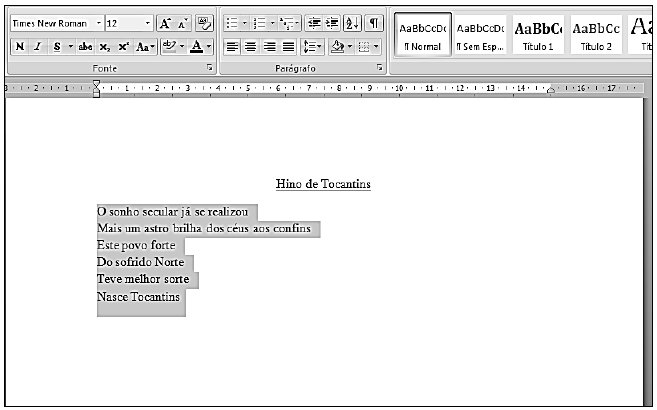Expand the line spacing dropdown
Image resolution: width=657 pixels, height=410 pixels.
[320, 47]
